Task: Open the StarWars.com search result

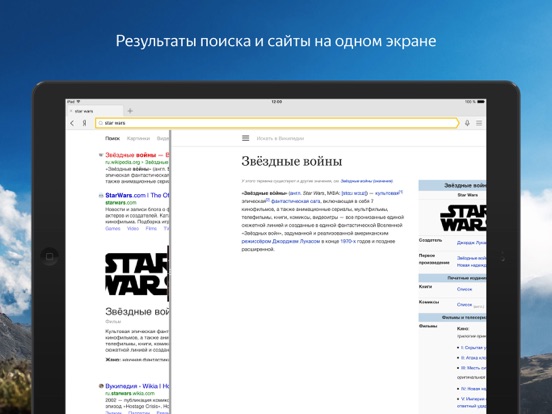Action: [x=137, y=195]
